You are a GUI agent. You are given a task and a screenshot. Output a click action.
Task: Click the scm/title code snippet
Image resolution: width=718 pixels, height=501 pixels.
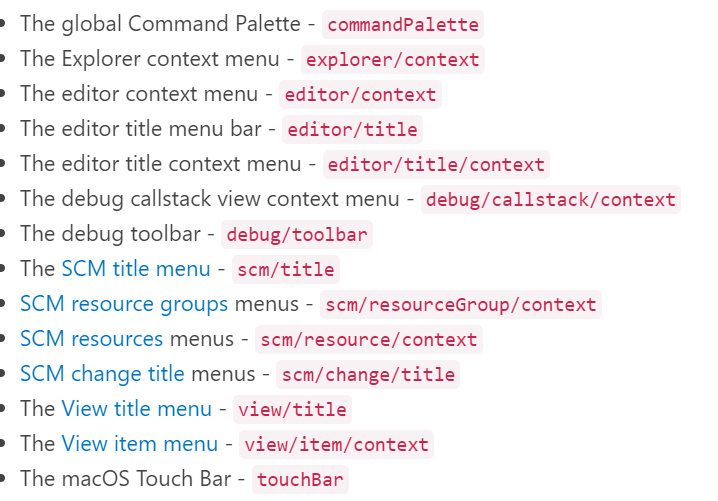286,270
